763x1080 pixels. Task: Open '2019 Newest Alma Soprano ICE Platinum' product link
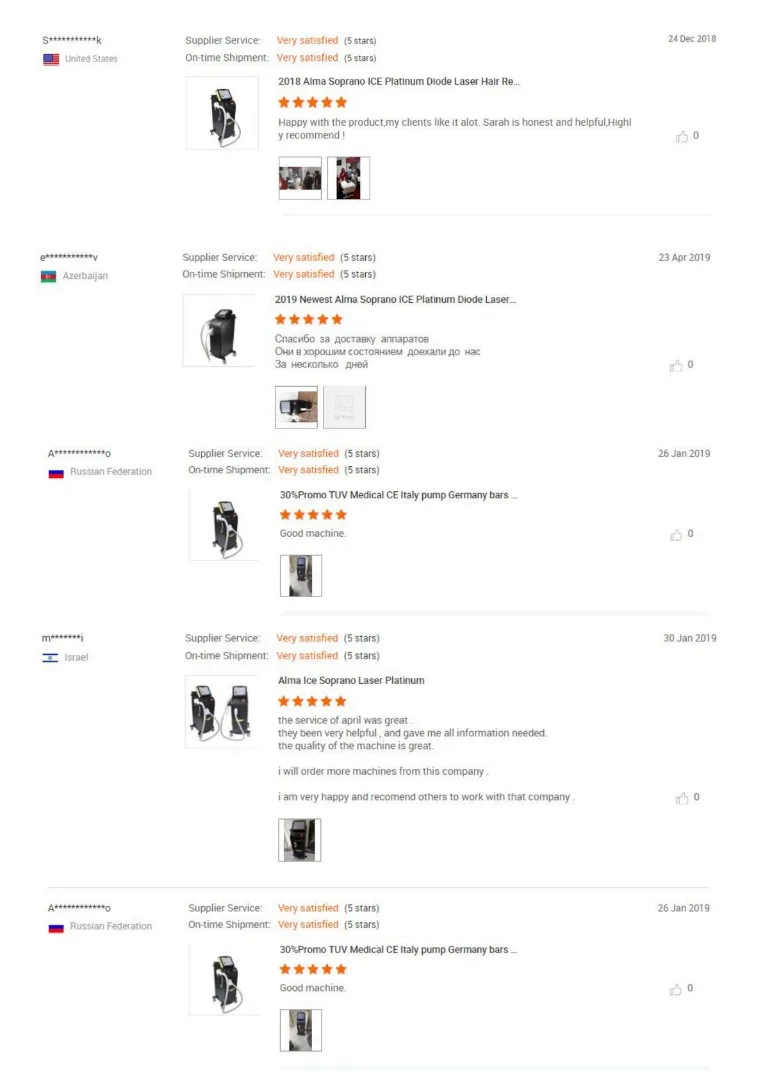click(x=395, y=299)
